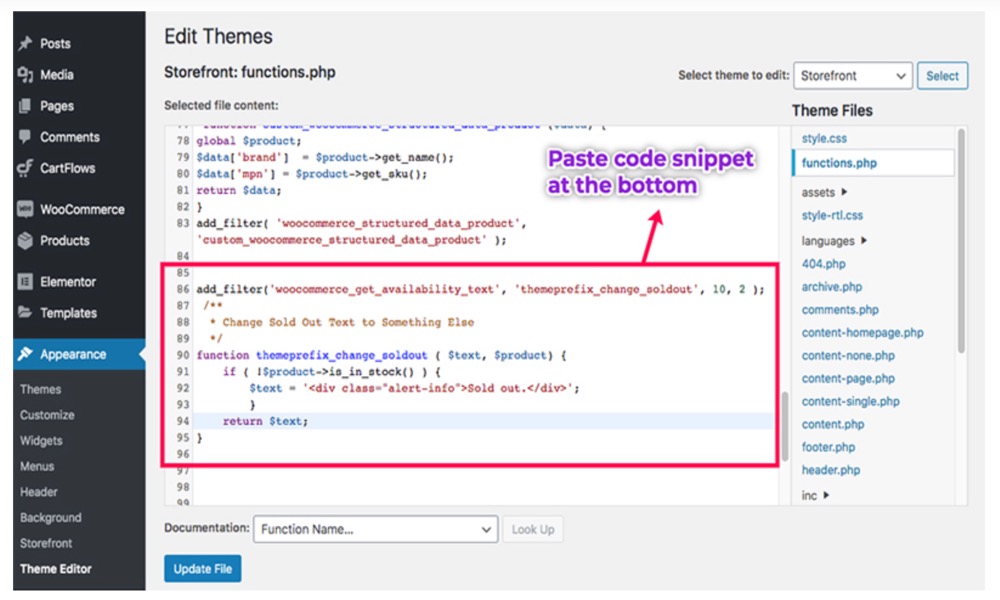The width and height of the screenshot is (1000, 600).
Task: Place cursor on line 94 return statement
Action: pos(265,421)
